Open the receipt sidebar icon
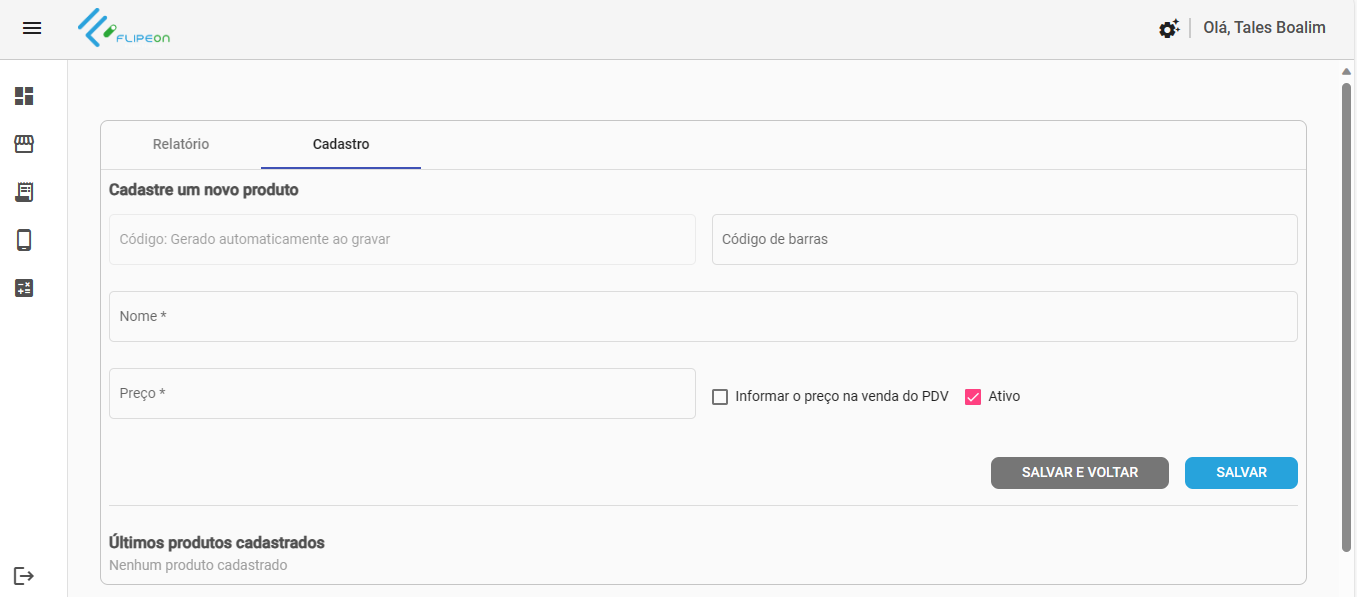The image size is (1357, 597). pyautogui.click(x=24, y=192)
